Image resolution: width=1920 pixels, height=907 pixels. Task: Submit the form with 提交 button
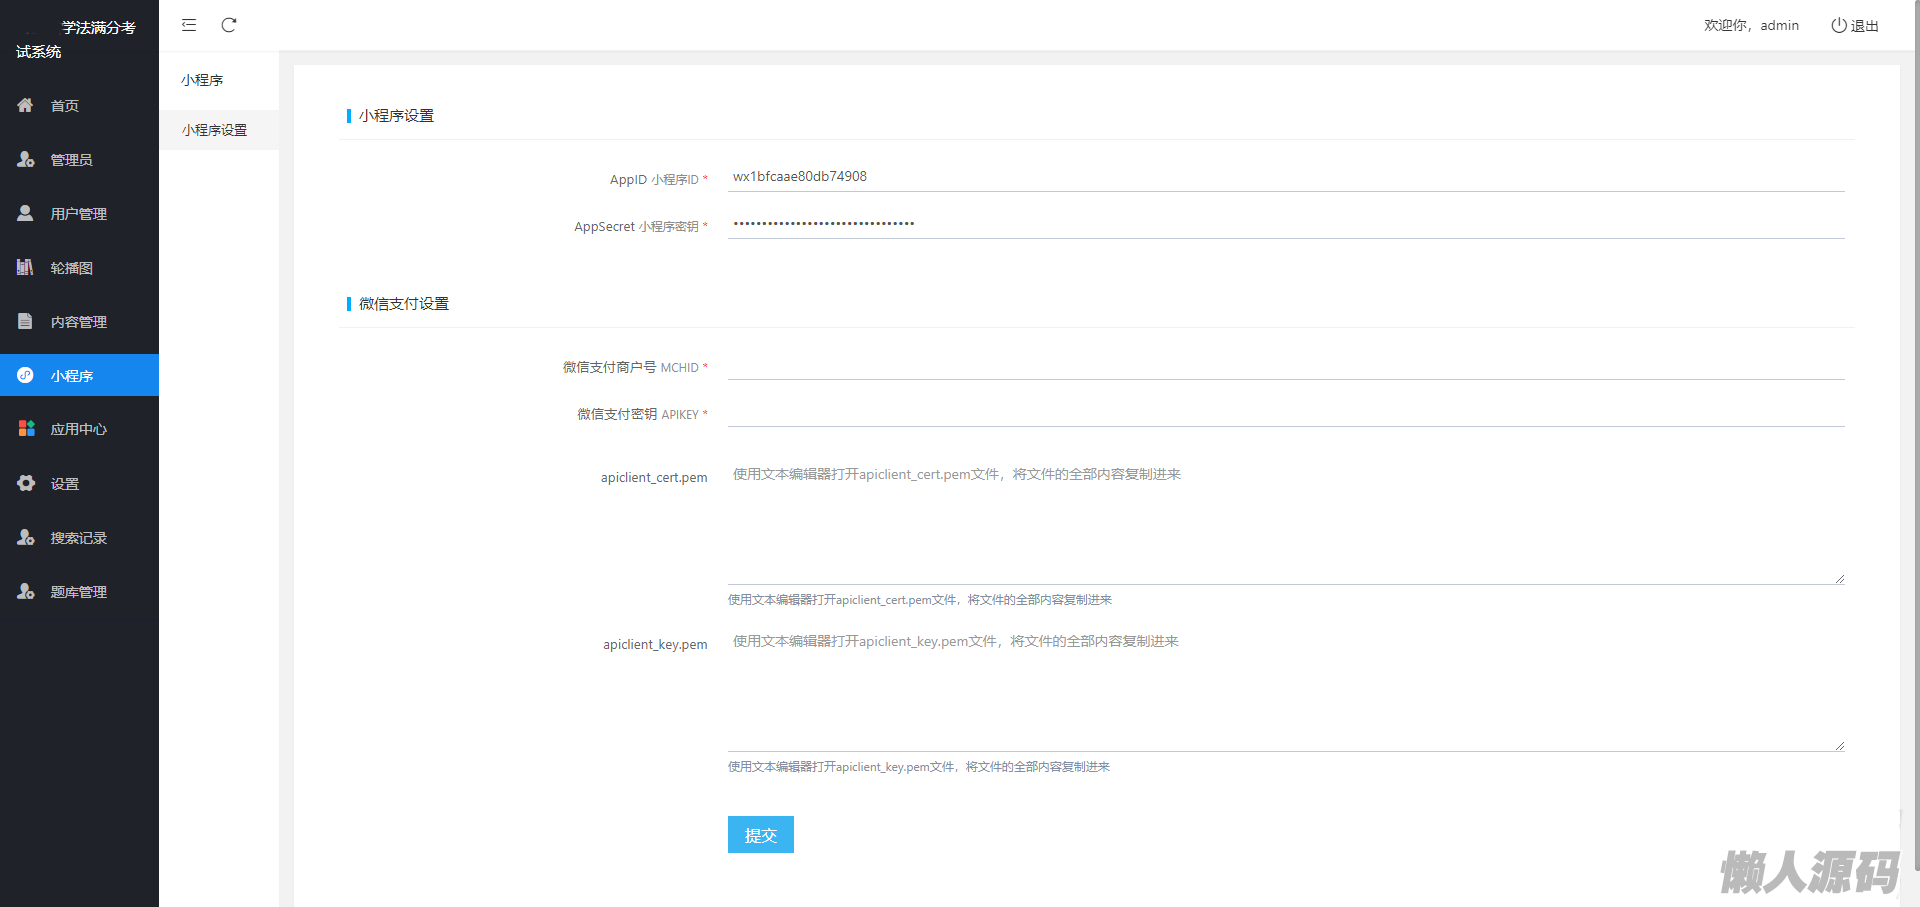point(760,835)
